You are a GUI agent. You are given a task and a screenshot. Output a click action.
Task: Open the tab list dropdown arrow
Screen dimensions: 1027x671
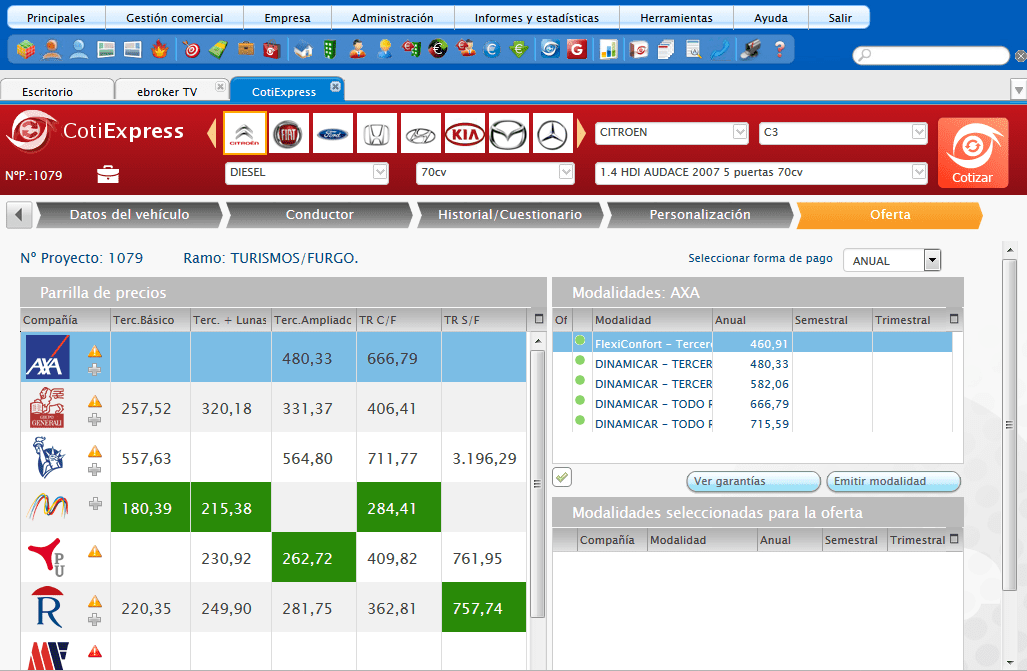(1018, 89)
